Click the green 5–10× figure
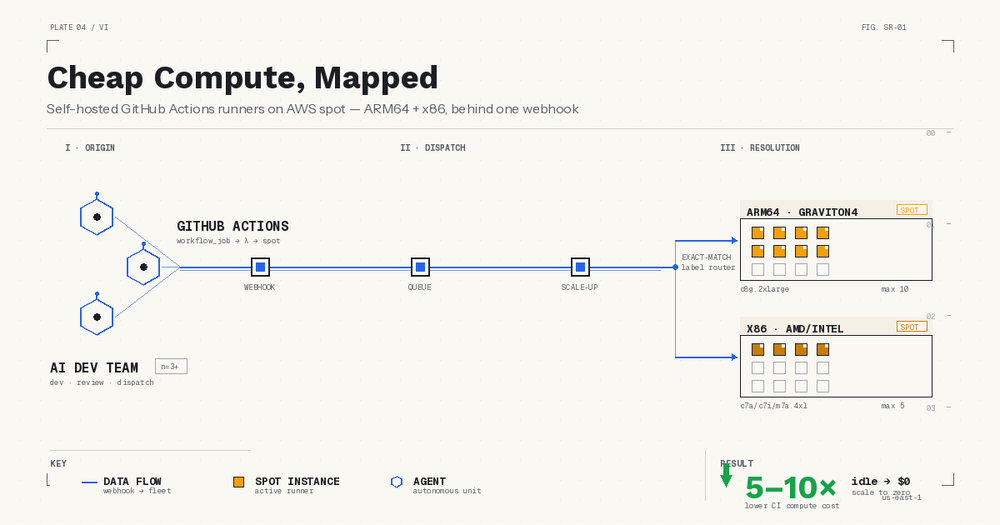The image size is (1000, 525). (x=791, y=488)
